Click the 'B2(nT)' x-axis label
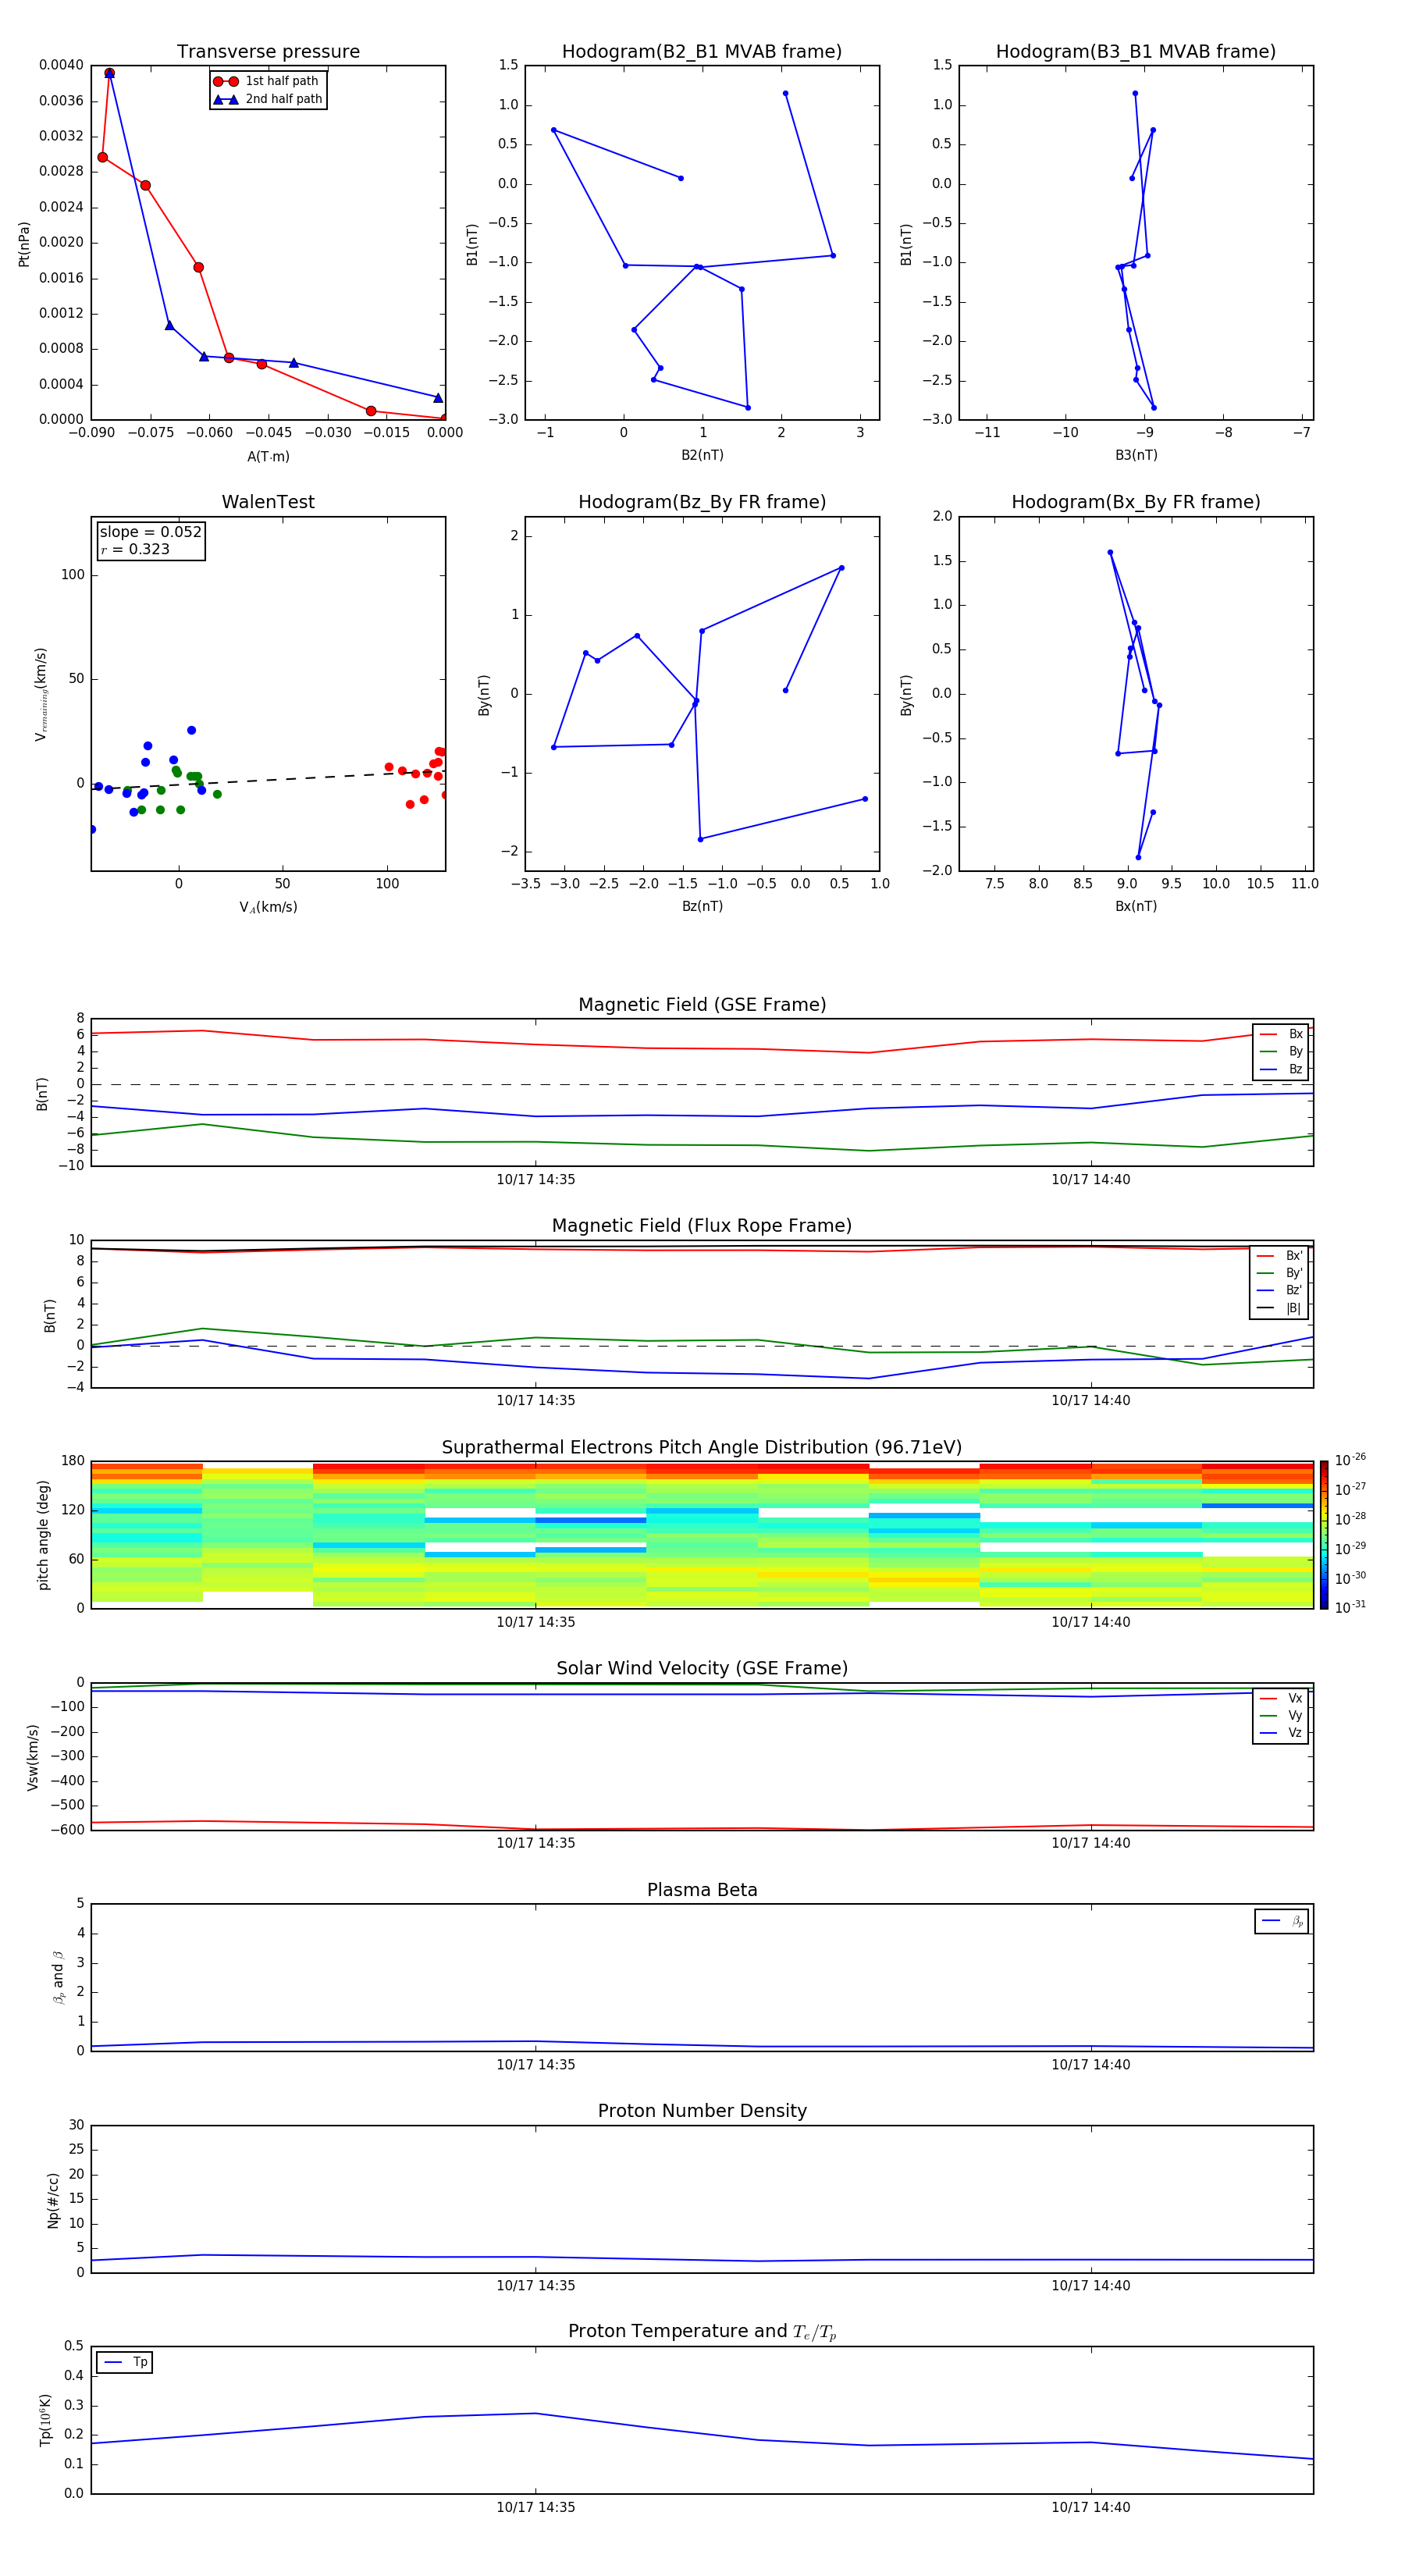Viewport: 1405px width, 2576px height. coord(702,455)
